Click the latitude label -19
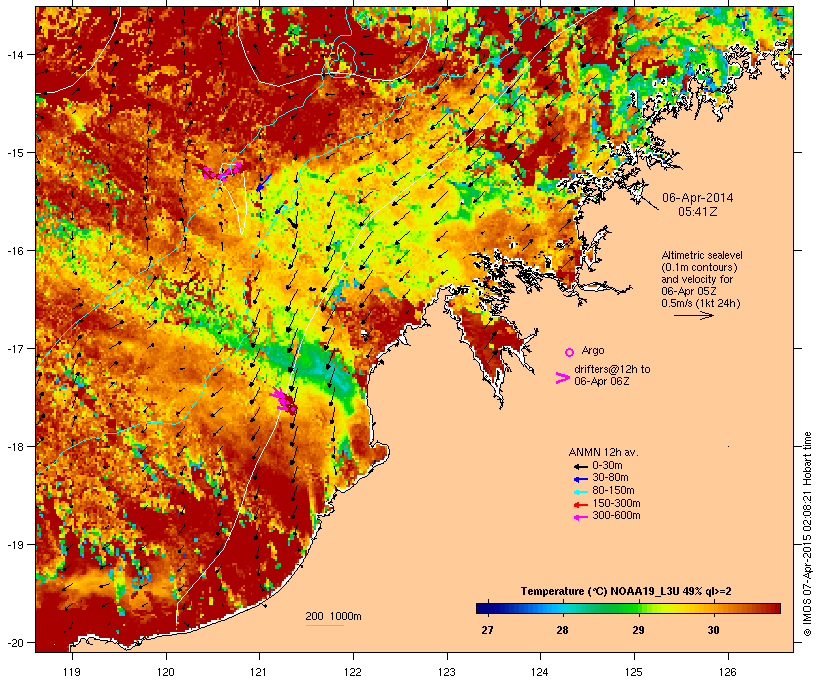 pos(15,545)
